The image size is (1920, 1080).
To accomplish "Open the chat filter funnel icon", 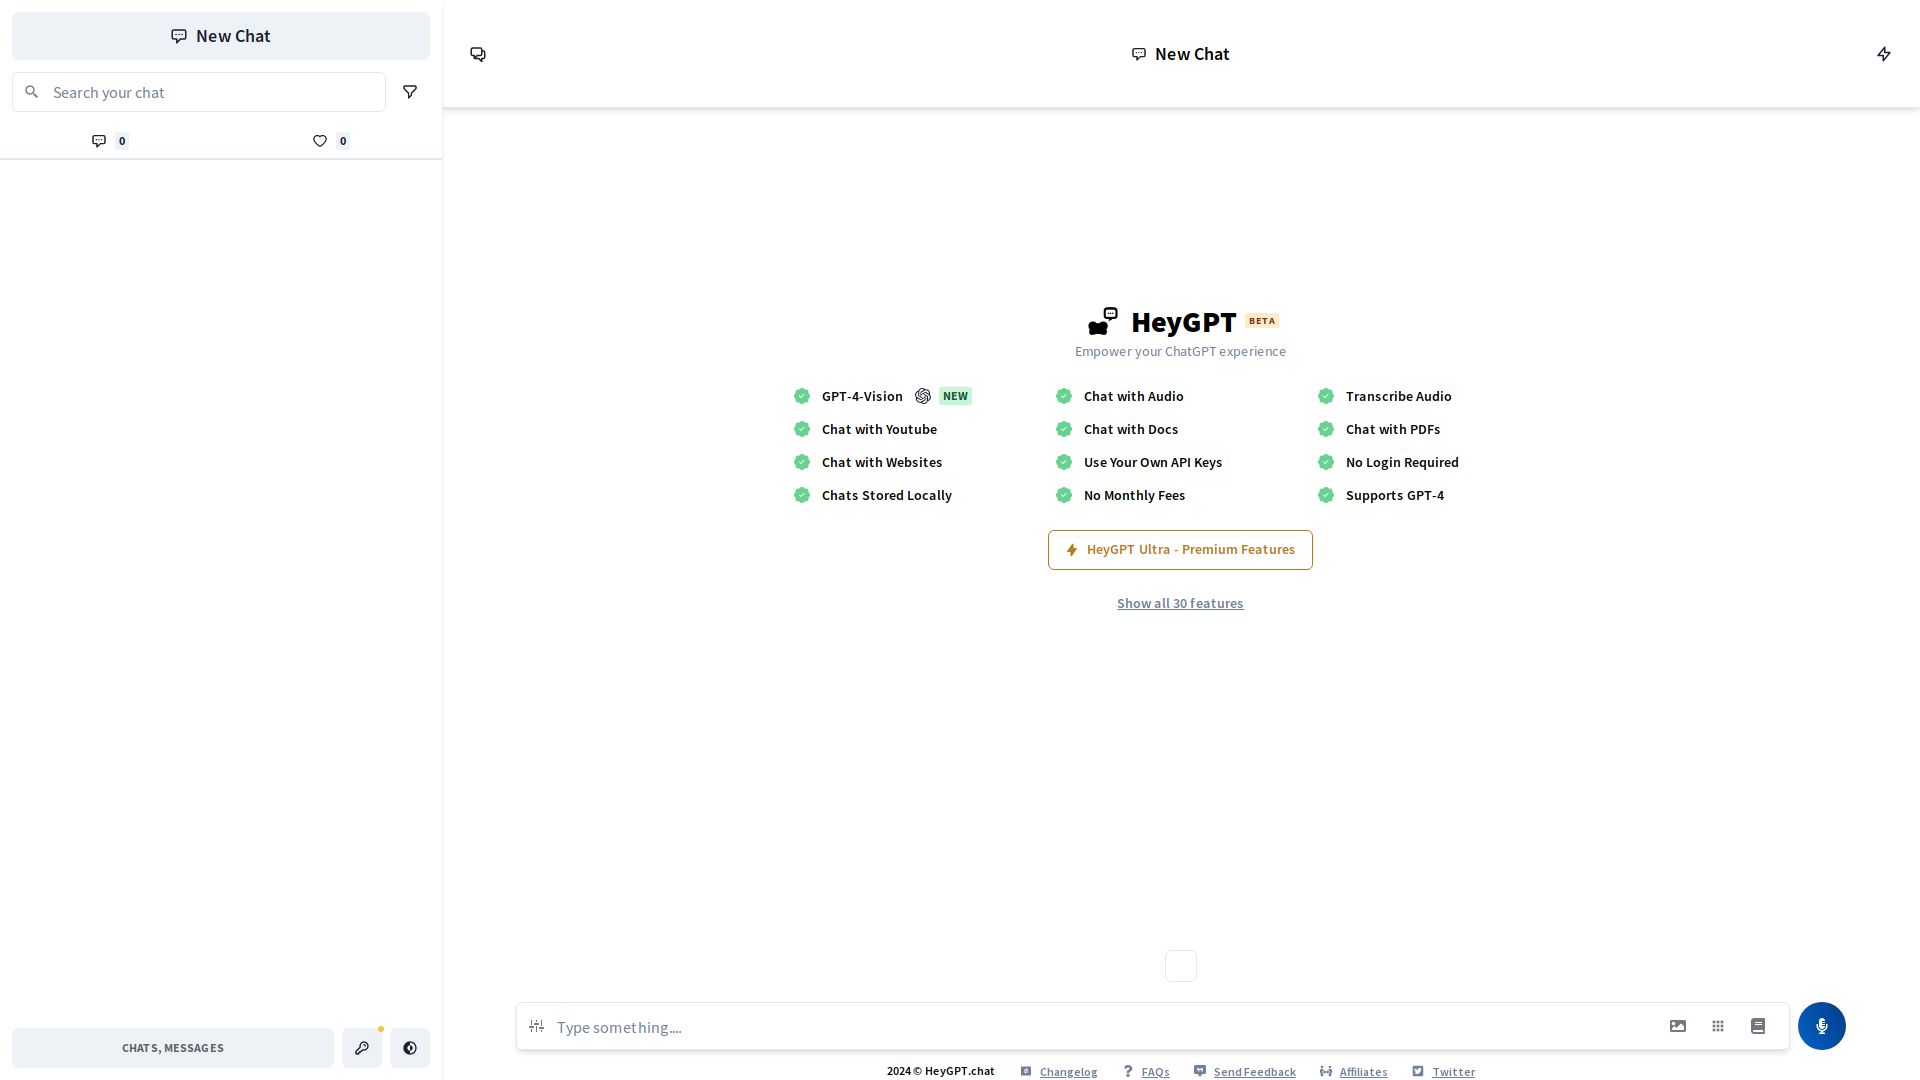I will [410, 92].
